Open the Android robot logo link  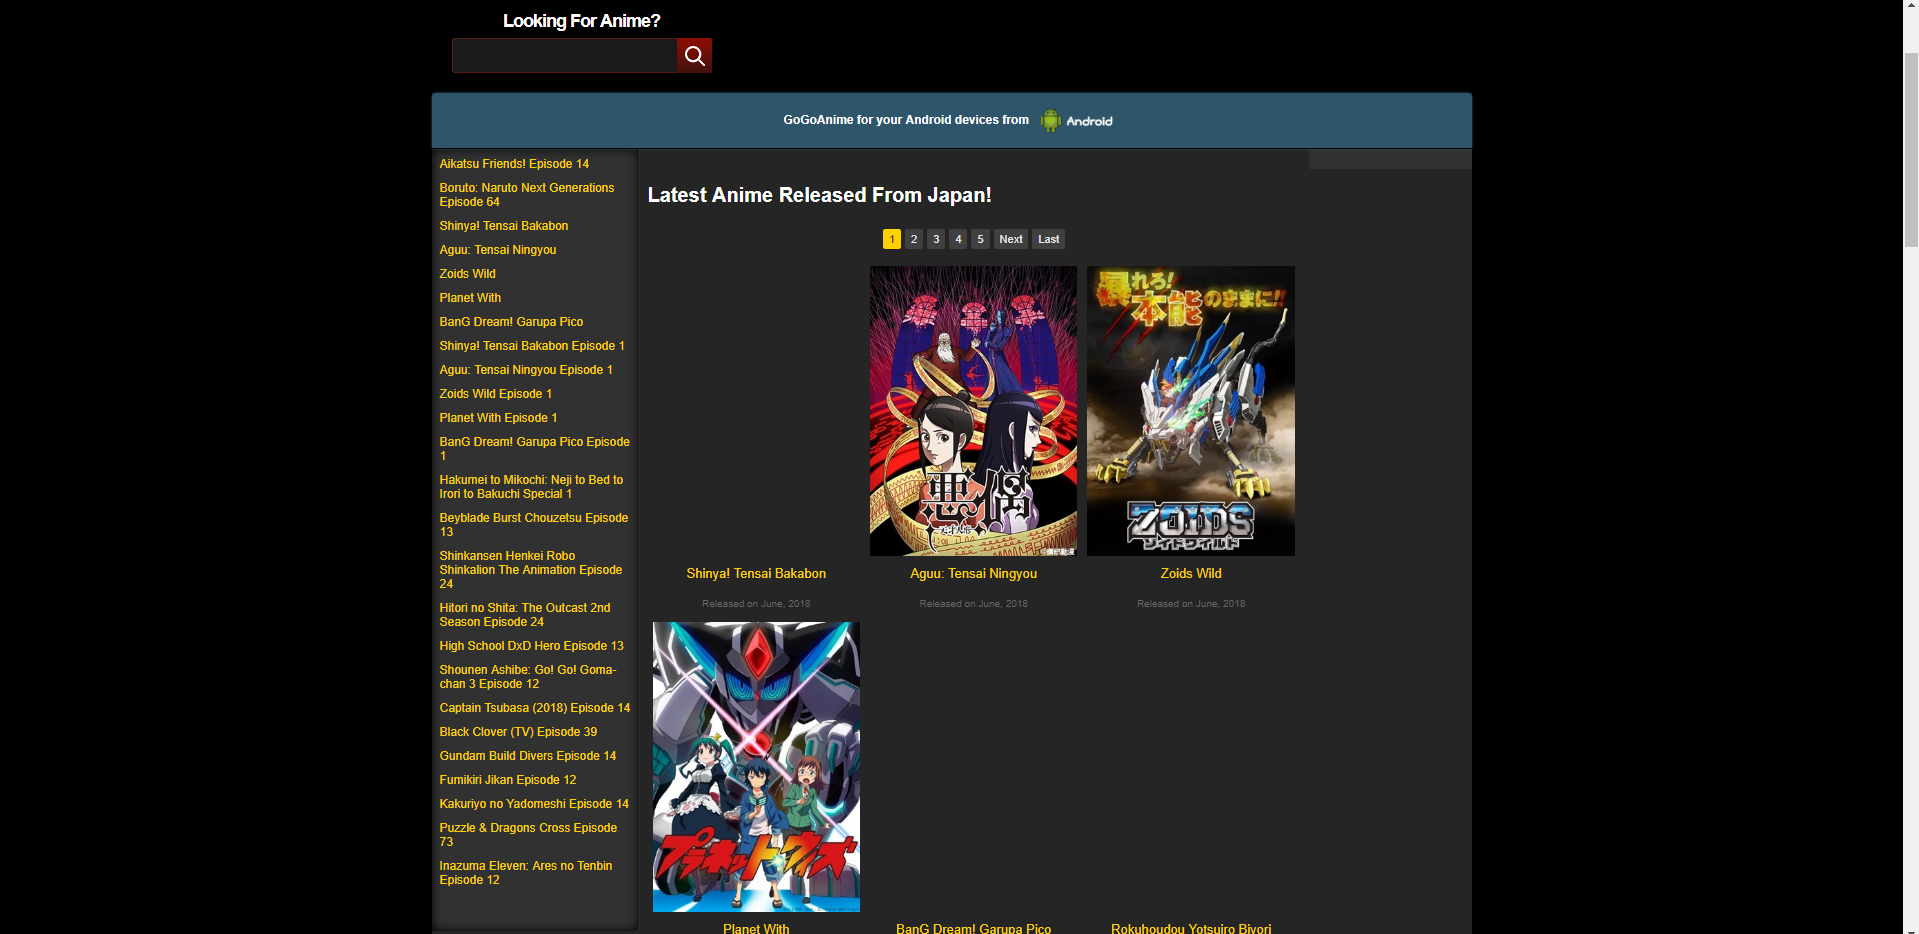pyautogui.click(x=1077, y=121)
